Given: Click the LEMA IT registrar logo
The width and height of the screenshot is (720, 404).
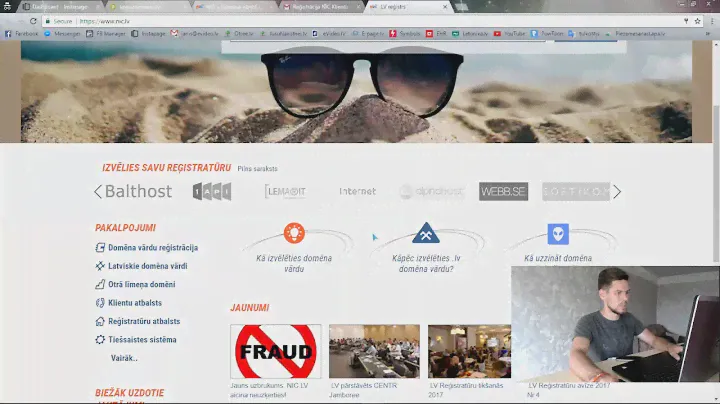Looking at the screenshot, I should click(285, 191).
